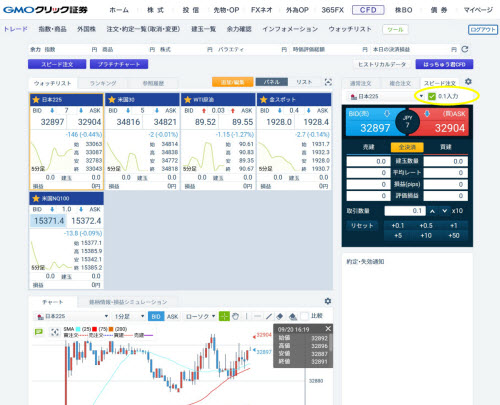Click the BID sell price button 32897

373,122
